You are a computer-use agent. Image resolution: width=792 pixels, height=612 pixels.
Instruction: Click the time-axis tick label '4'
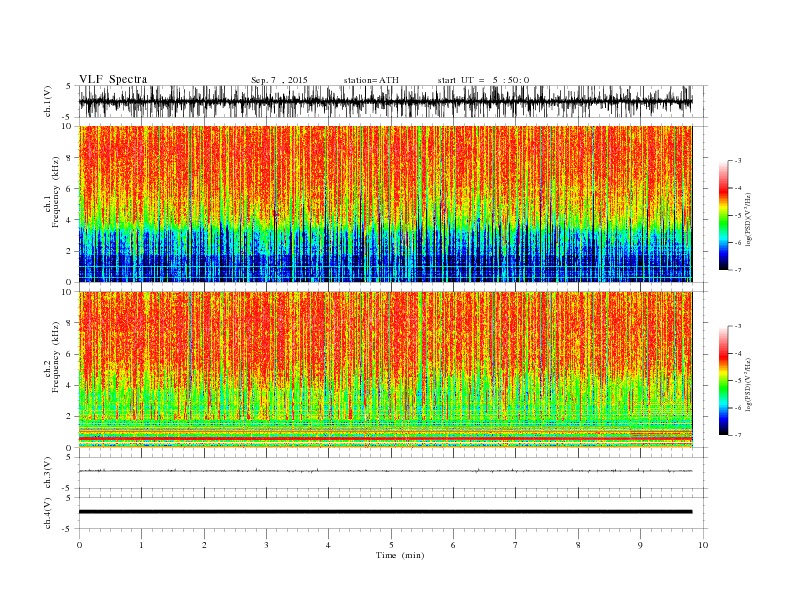point(328,545)
